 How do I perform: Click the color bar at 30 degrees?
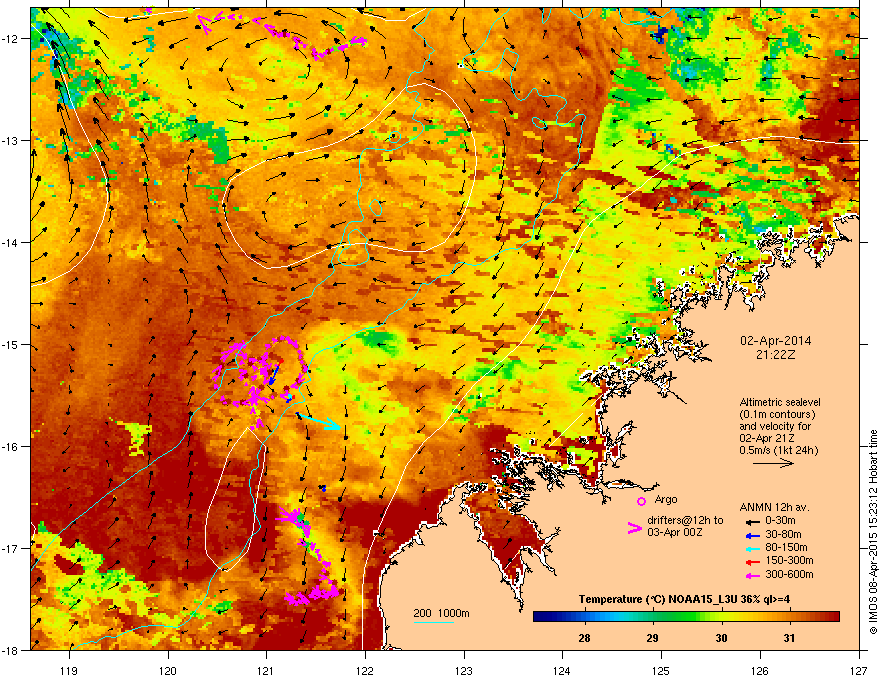(721, 617)
